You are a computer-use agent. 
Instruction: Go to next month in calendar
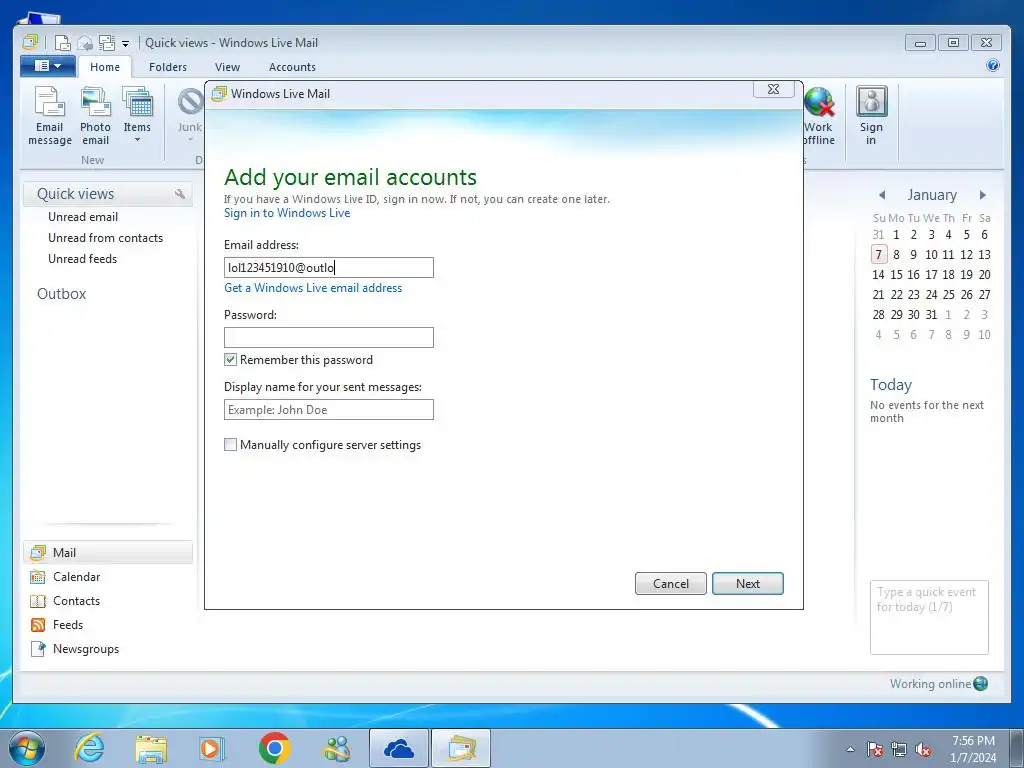[982, 195]
